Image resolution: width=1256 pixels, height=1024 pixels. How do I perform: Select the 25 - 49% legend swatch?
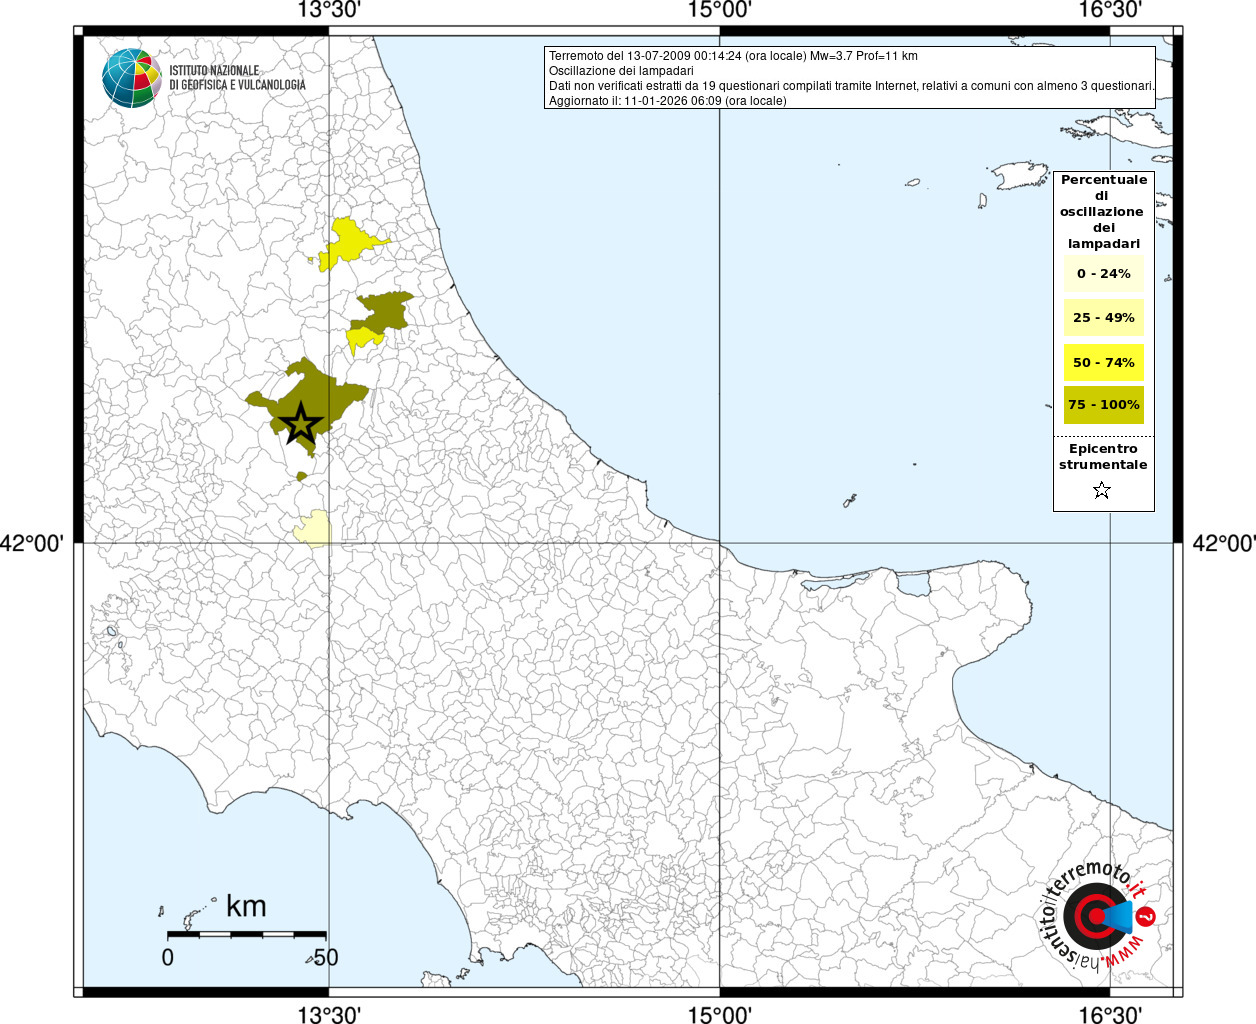point(1103,318)
